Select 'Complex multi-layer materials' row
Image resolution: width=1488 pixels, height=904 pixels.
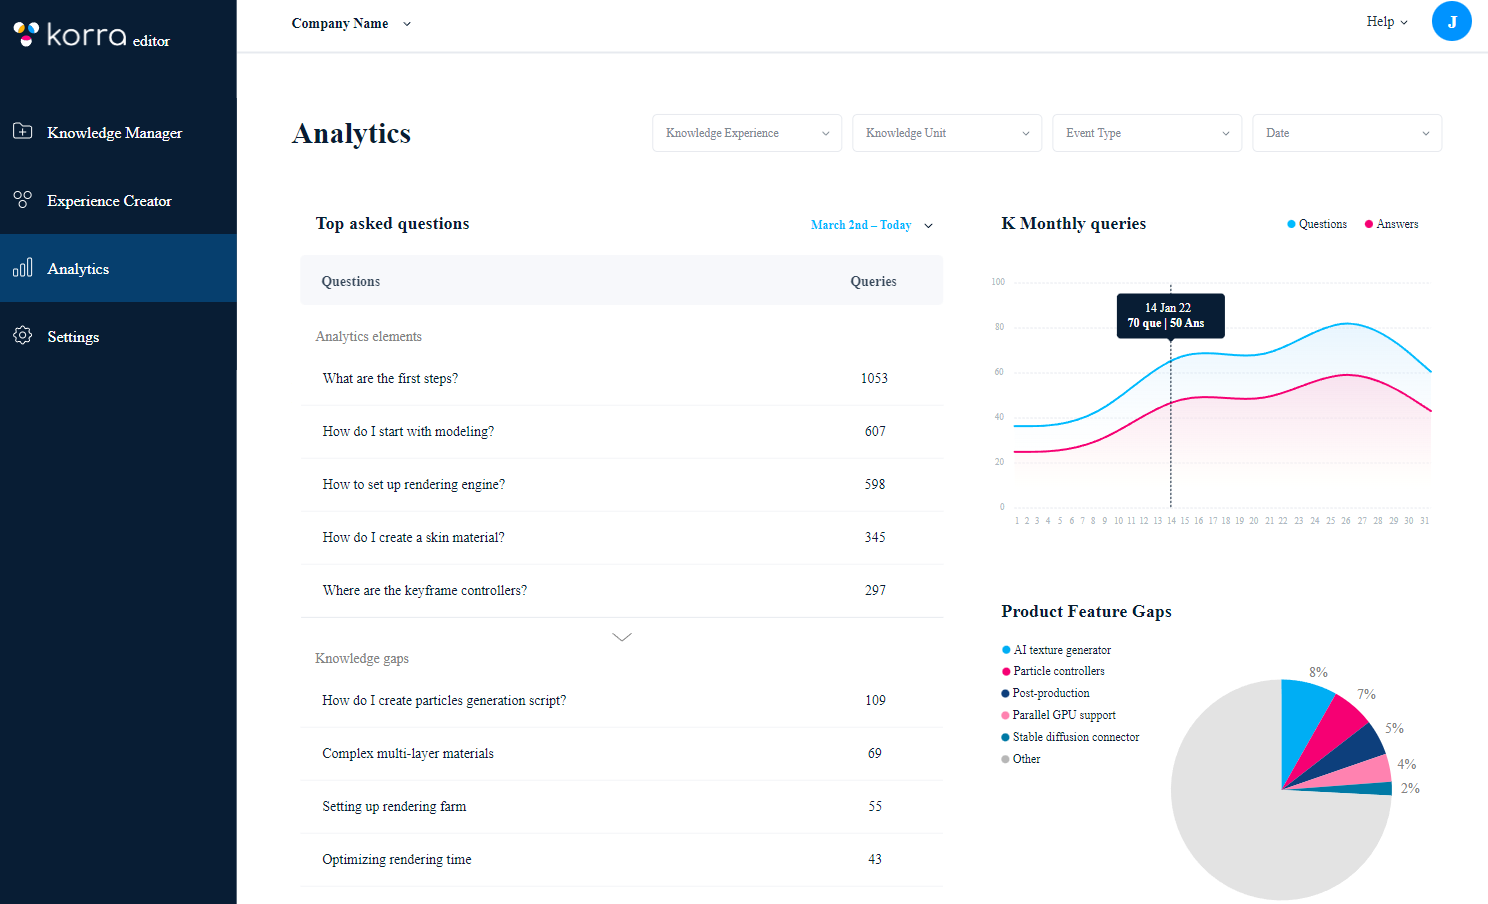click(622, 754)
